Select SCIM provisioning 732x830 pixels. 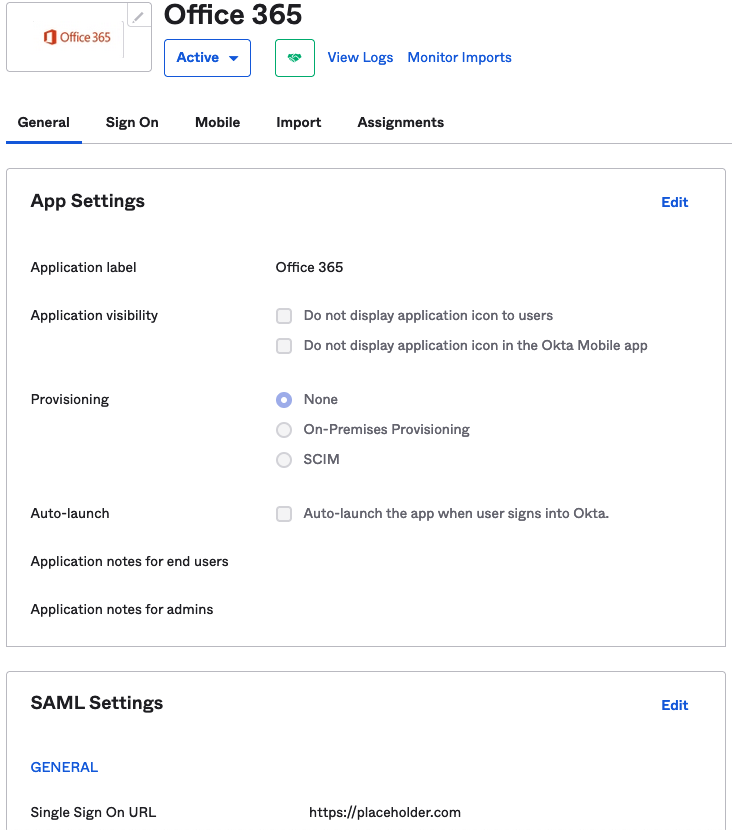click(283, 459)
